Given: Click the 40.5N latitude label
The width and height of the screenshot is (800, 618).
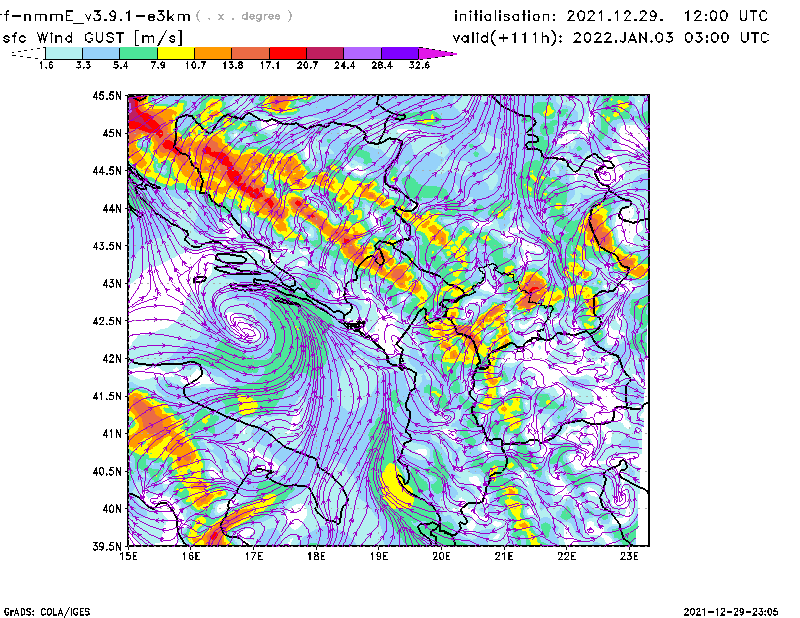Looking at the screenshot, I should (x=107, y=471).
